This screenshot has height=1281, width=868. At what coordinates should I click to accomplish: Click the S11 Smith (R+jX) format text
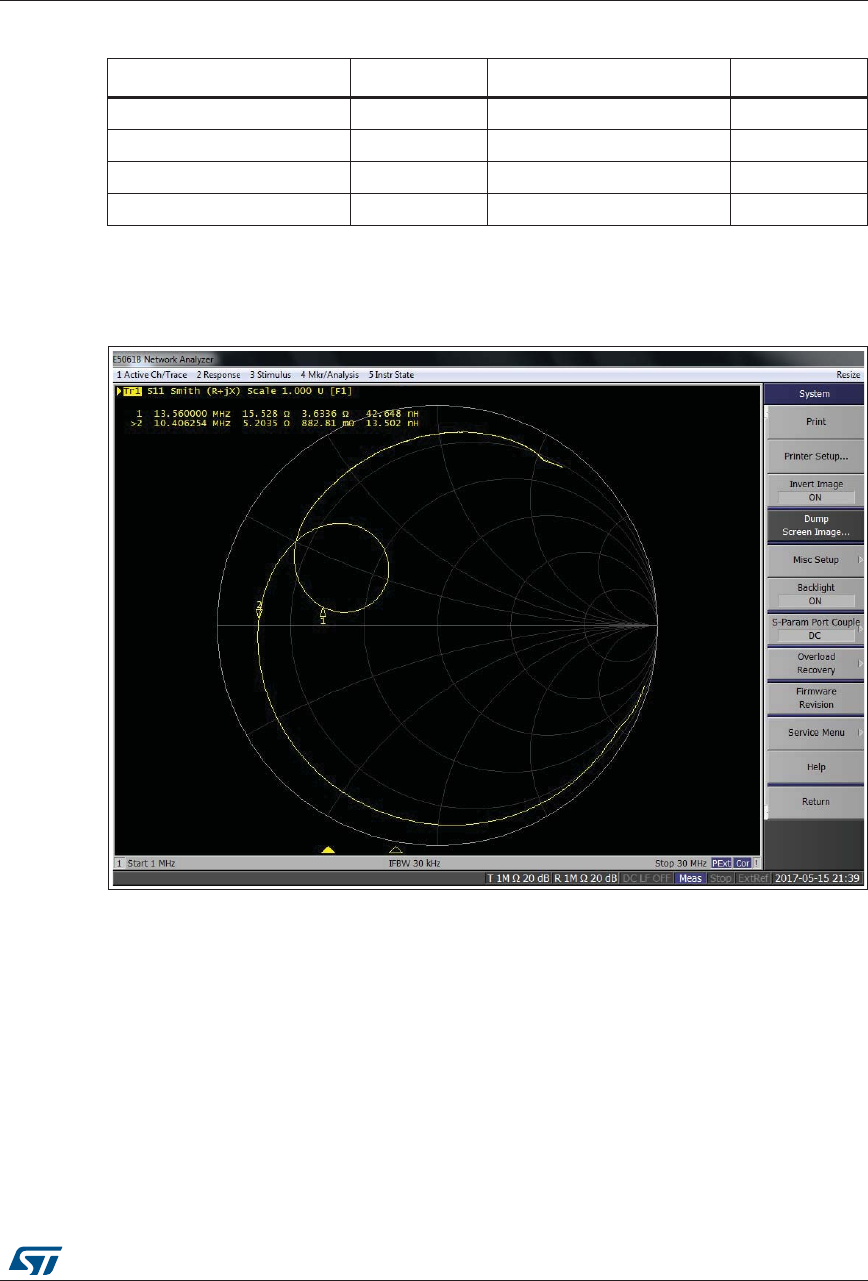[196, 391]
